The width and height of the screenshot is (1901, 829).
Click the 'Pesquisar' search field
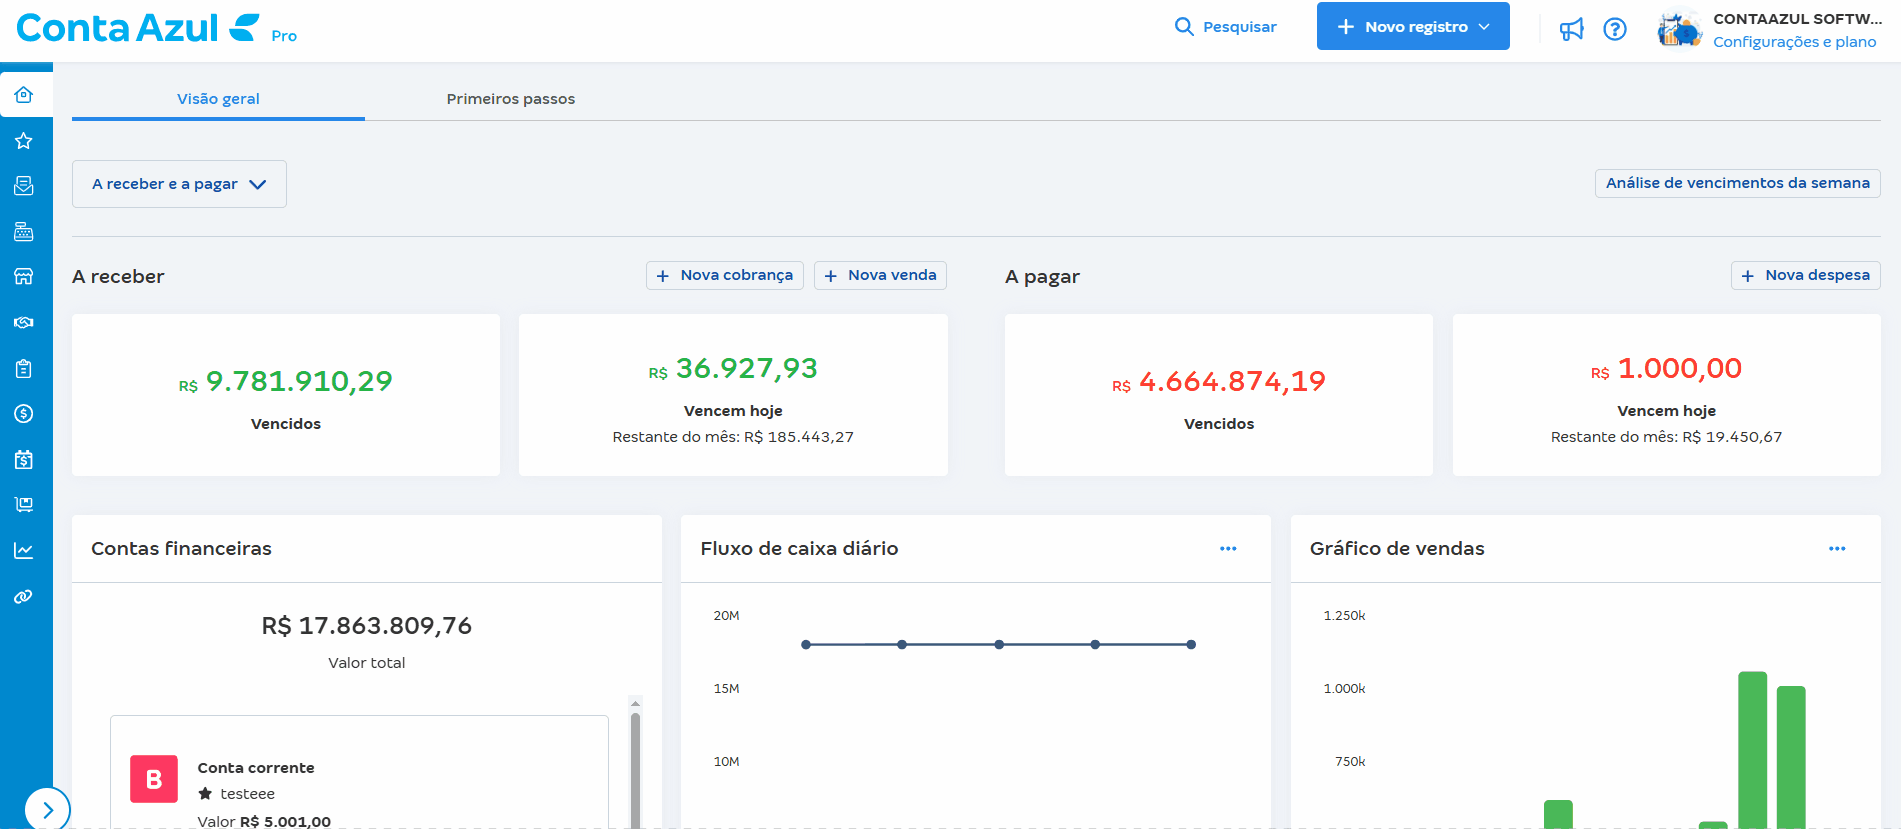tap(1226, 27)
